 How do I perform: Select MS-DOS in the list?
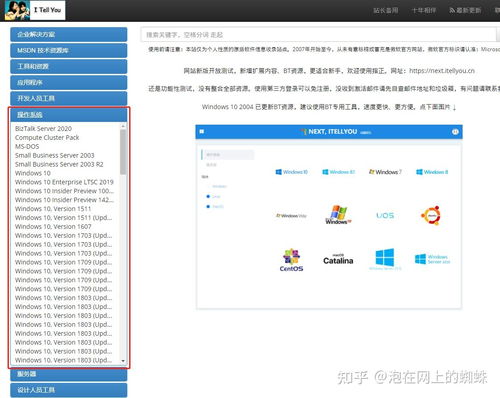click(27, 146)
